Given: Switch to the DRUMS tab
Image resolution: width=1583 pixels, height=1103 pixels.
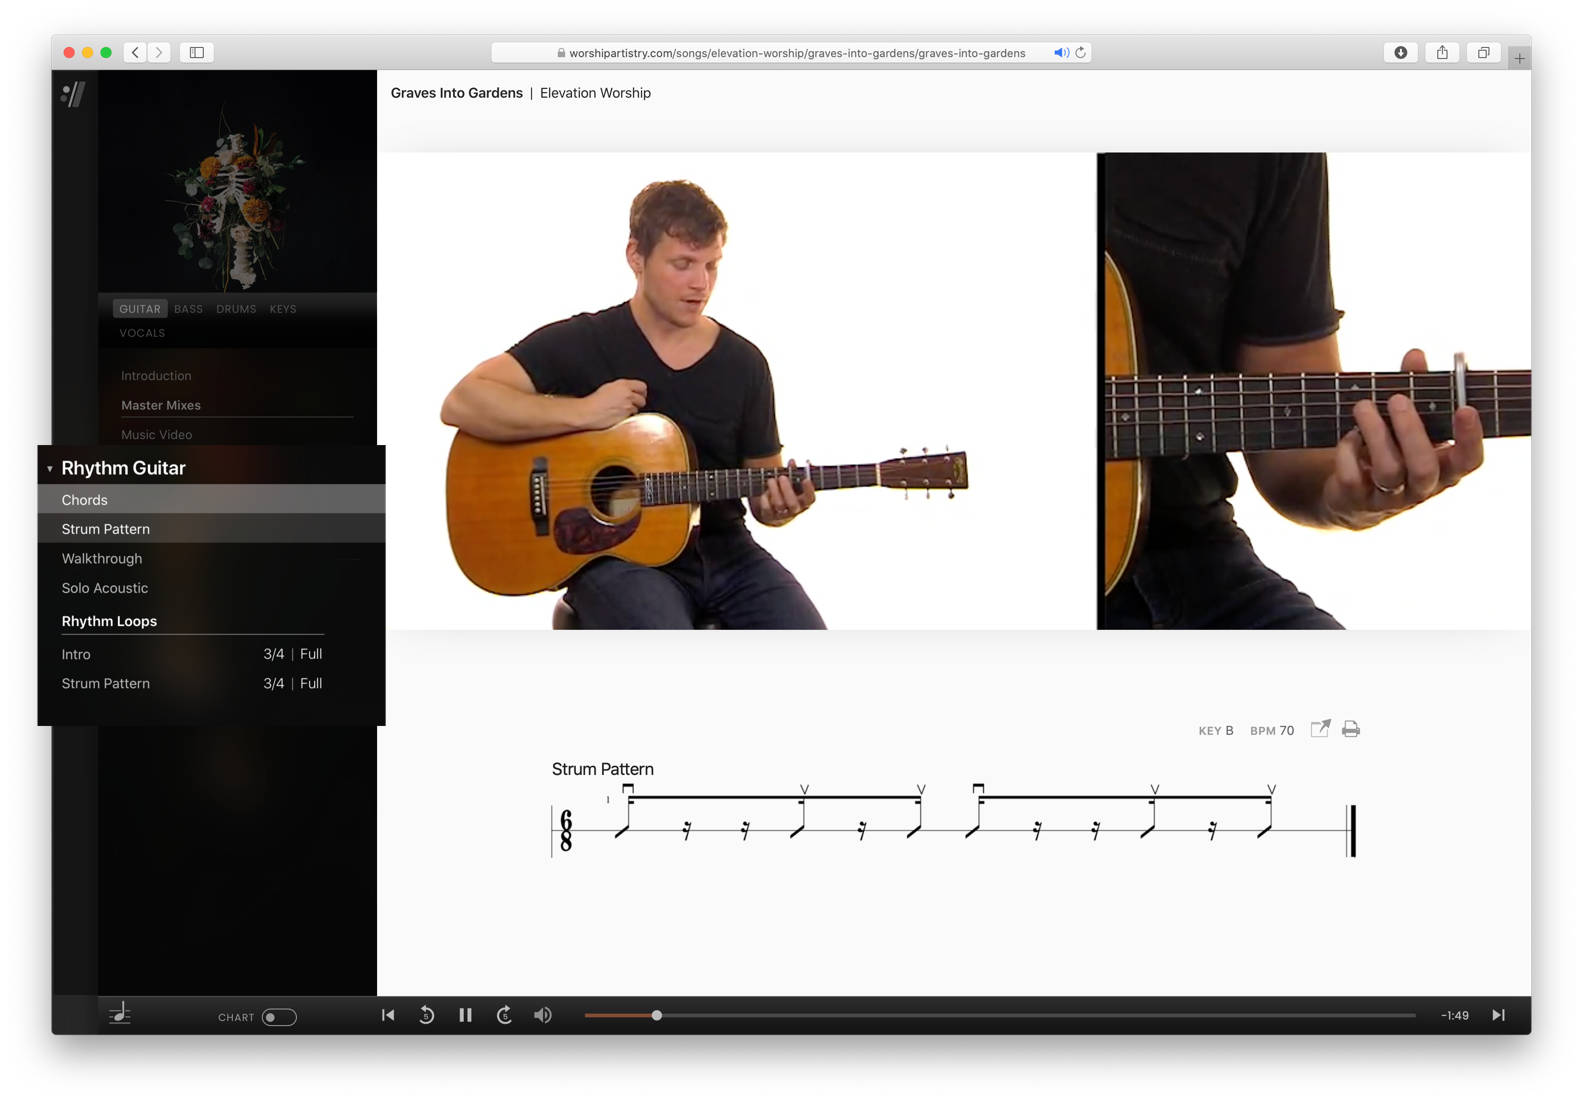Looking at the screenshot, I should [236, 309].
